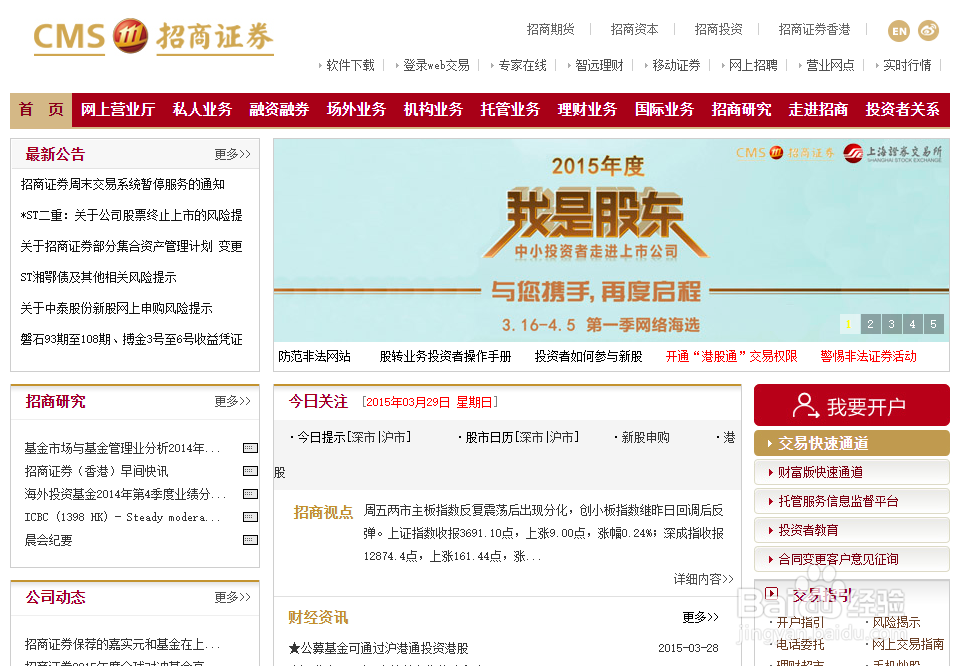Open the 登录web交易 link
This screenshot has width=960, height=666.
coord(436,65)
